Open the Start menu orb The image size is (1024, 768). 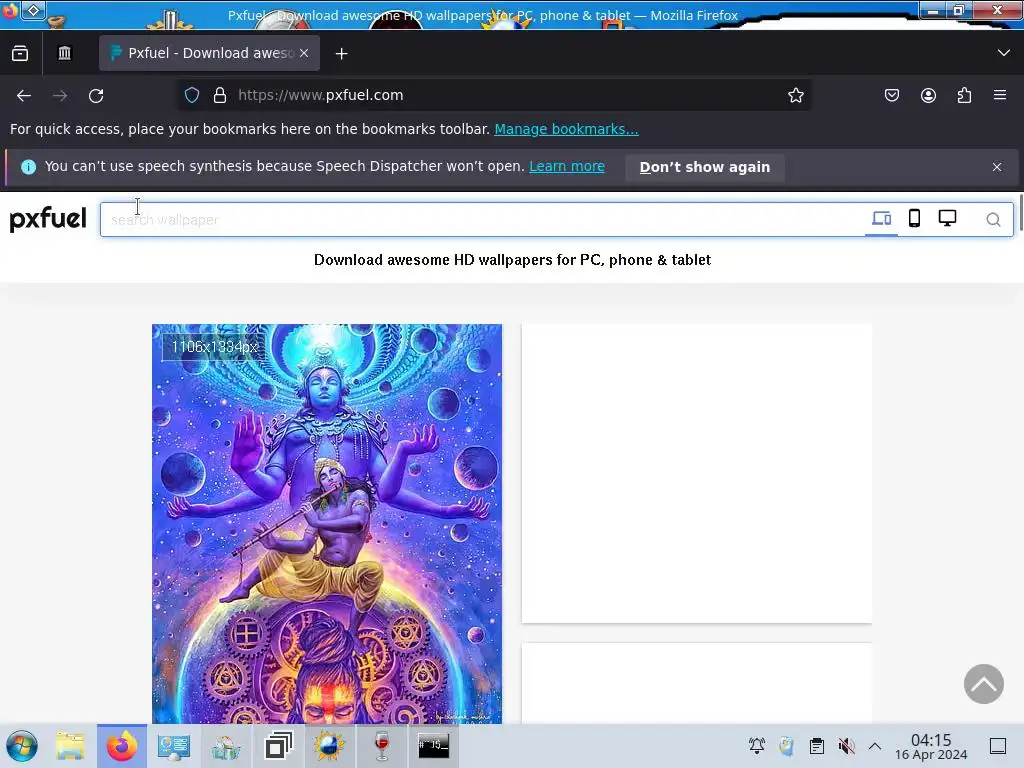click(22, 746)
